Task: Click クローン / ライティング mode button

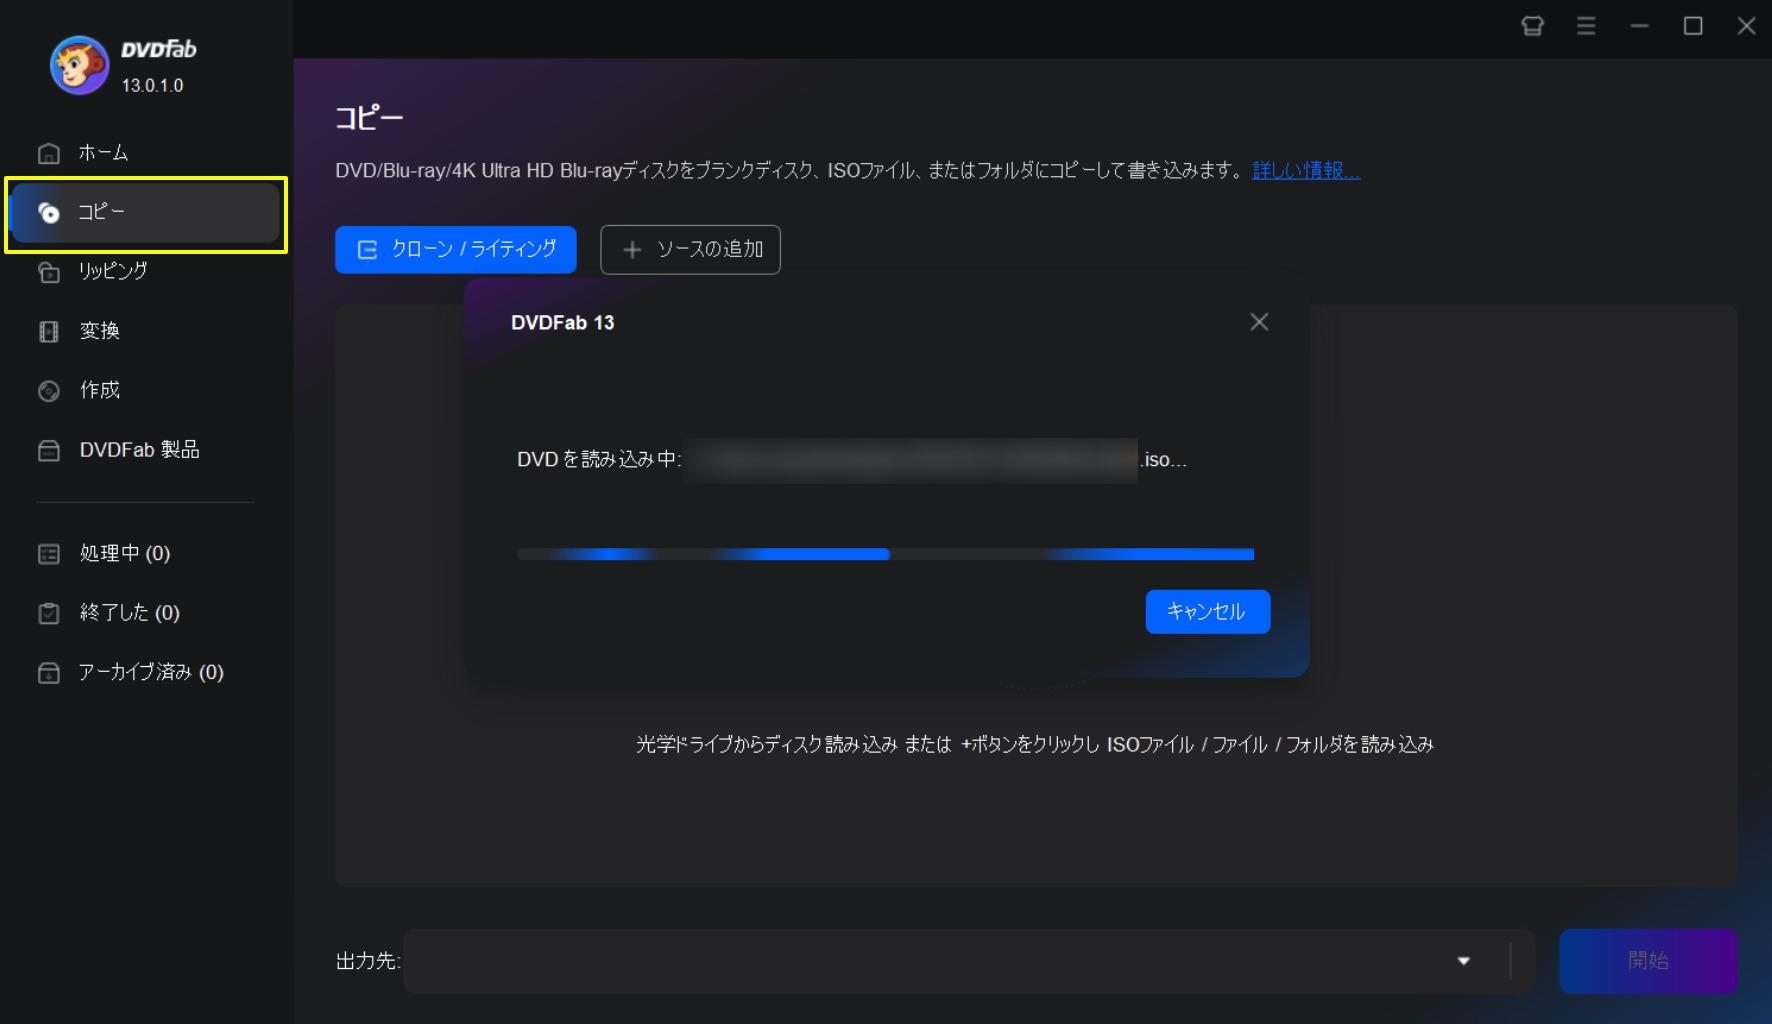Action: click(456, 249)
